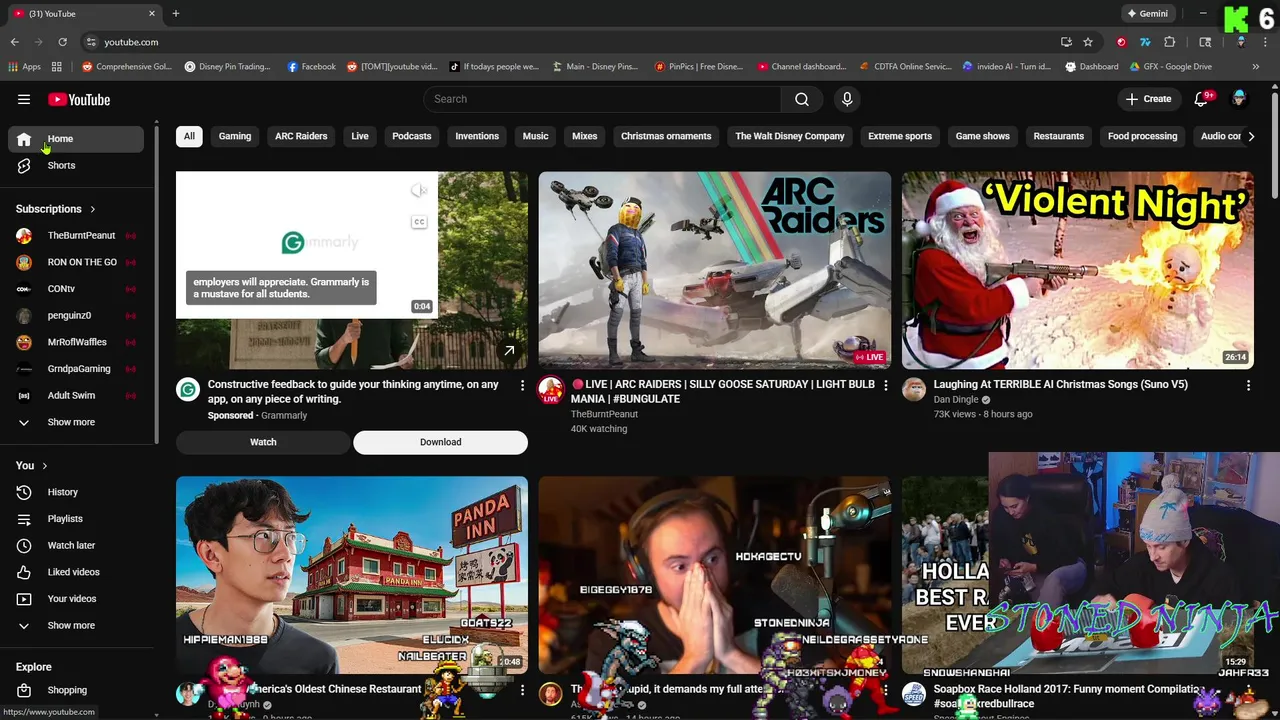Click TheBurntPeanut channel avatar under video
This screenshot has height=720, width=1280.
551,390
